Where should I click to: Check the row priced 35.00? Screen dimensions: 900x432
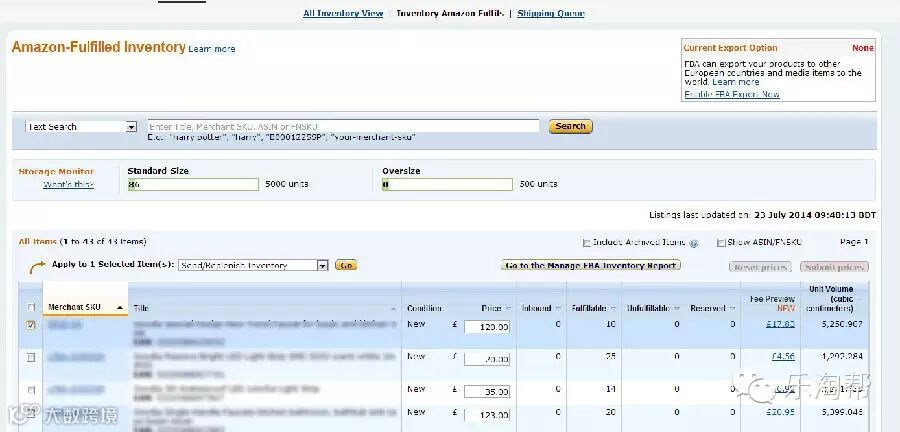[31, 390]
